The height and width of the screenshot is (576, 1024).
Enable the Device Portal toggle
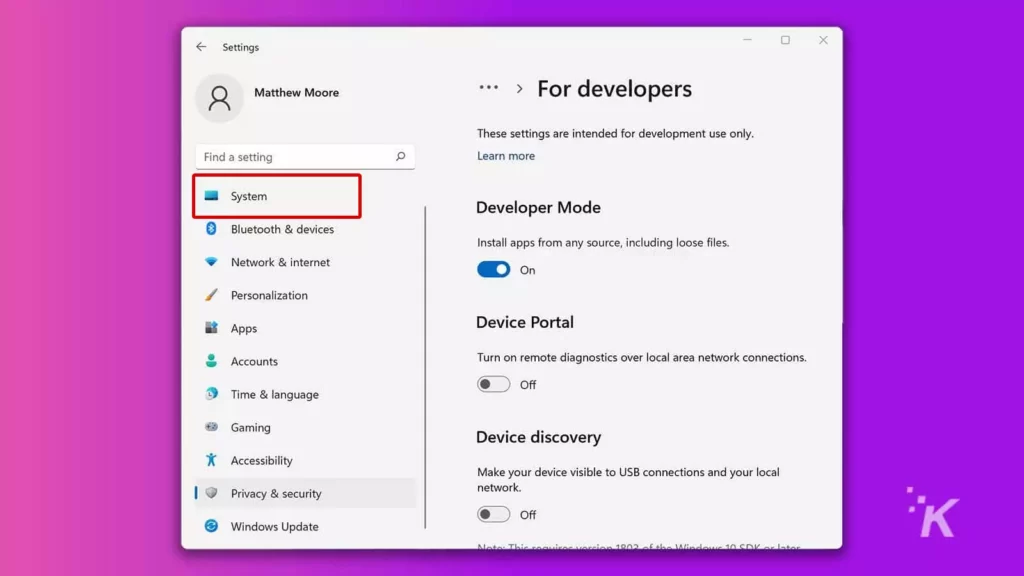click(493, 385)
